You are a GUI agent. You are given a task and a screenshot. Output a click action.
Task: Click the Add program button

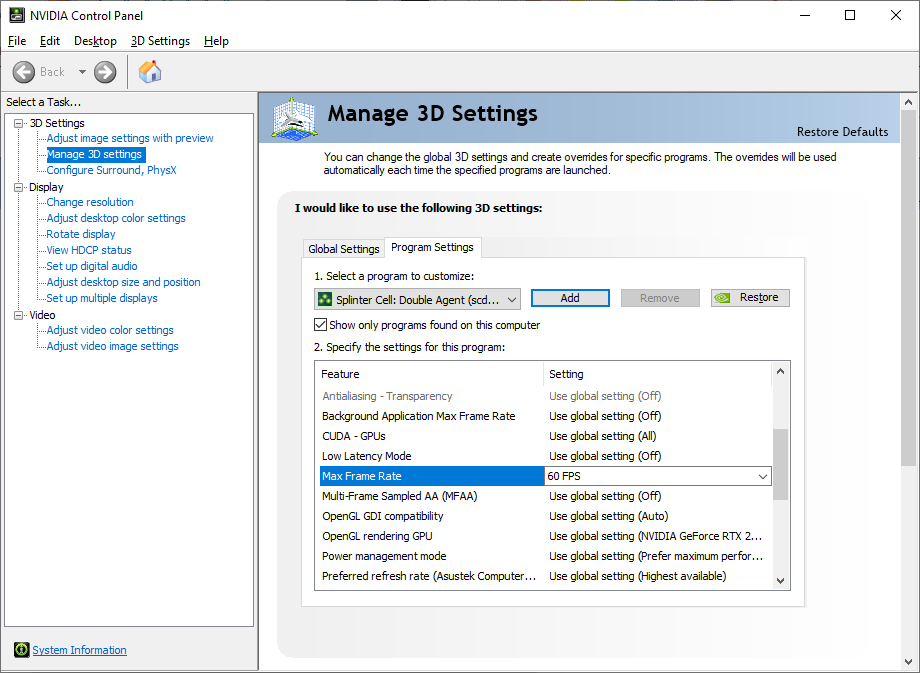570,298
